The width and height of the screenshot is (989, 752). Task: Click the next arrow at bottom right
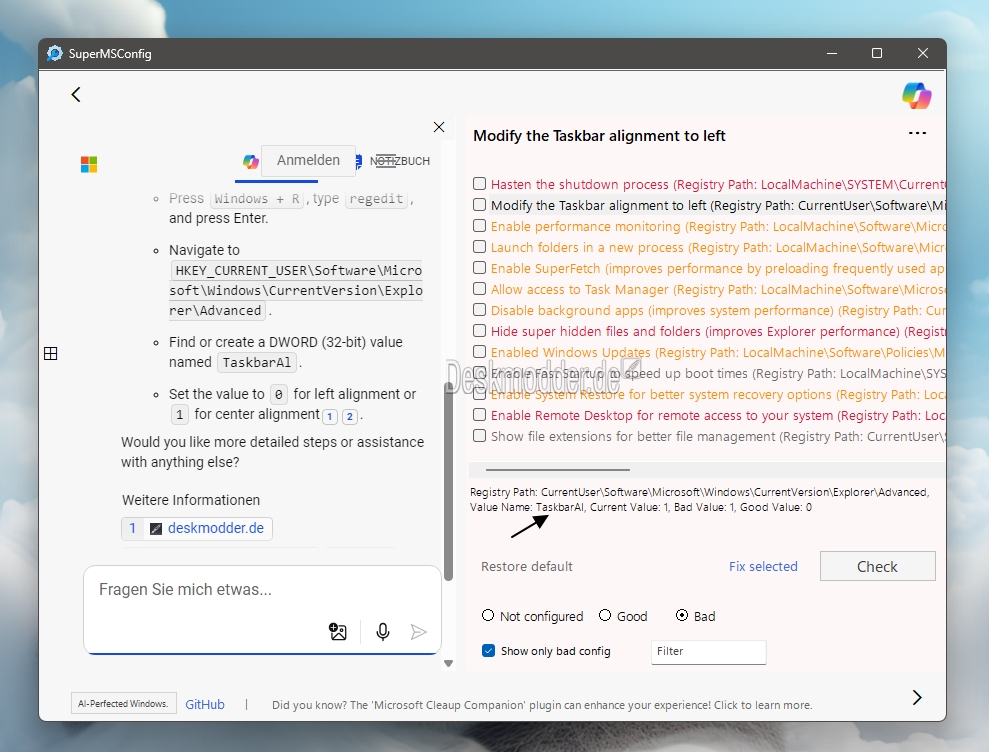point(917,697)
